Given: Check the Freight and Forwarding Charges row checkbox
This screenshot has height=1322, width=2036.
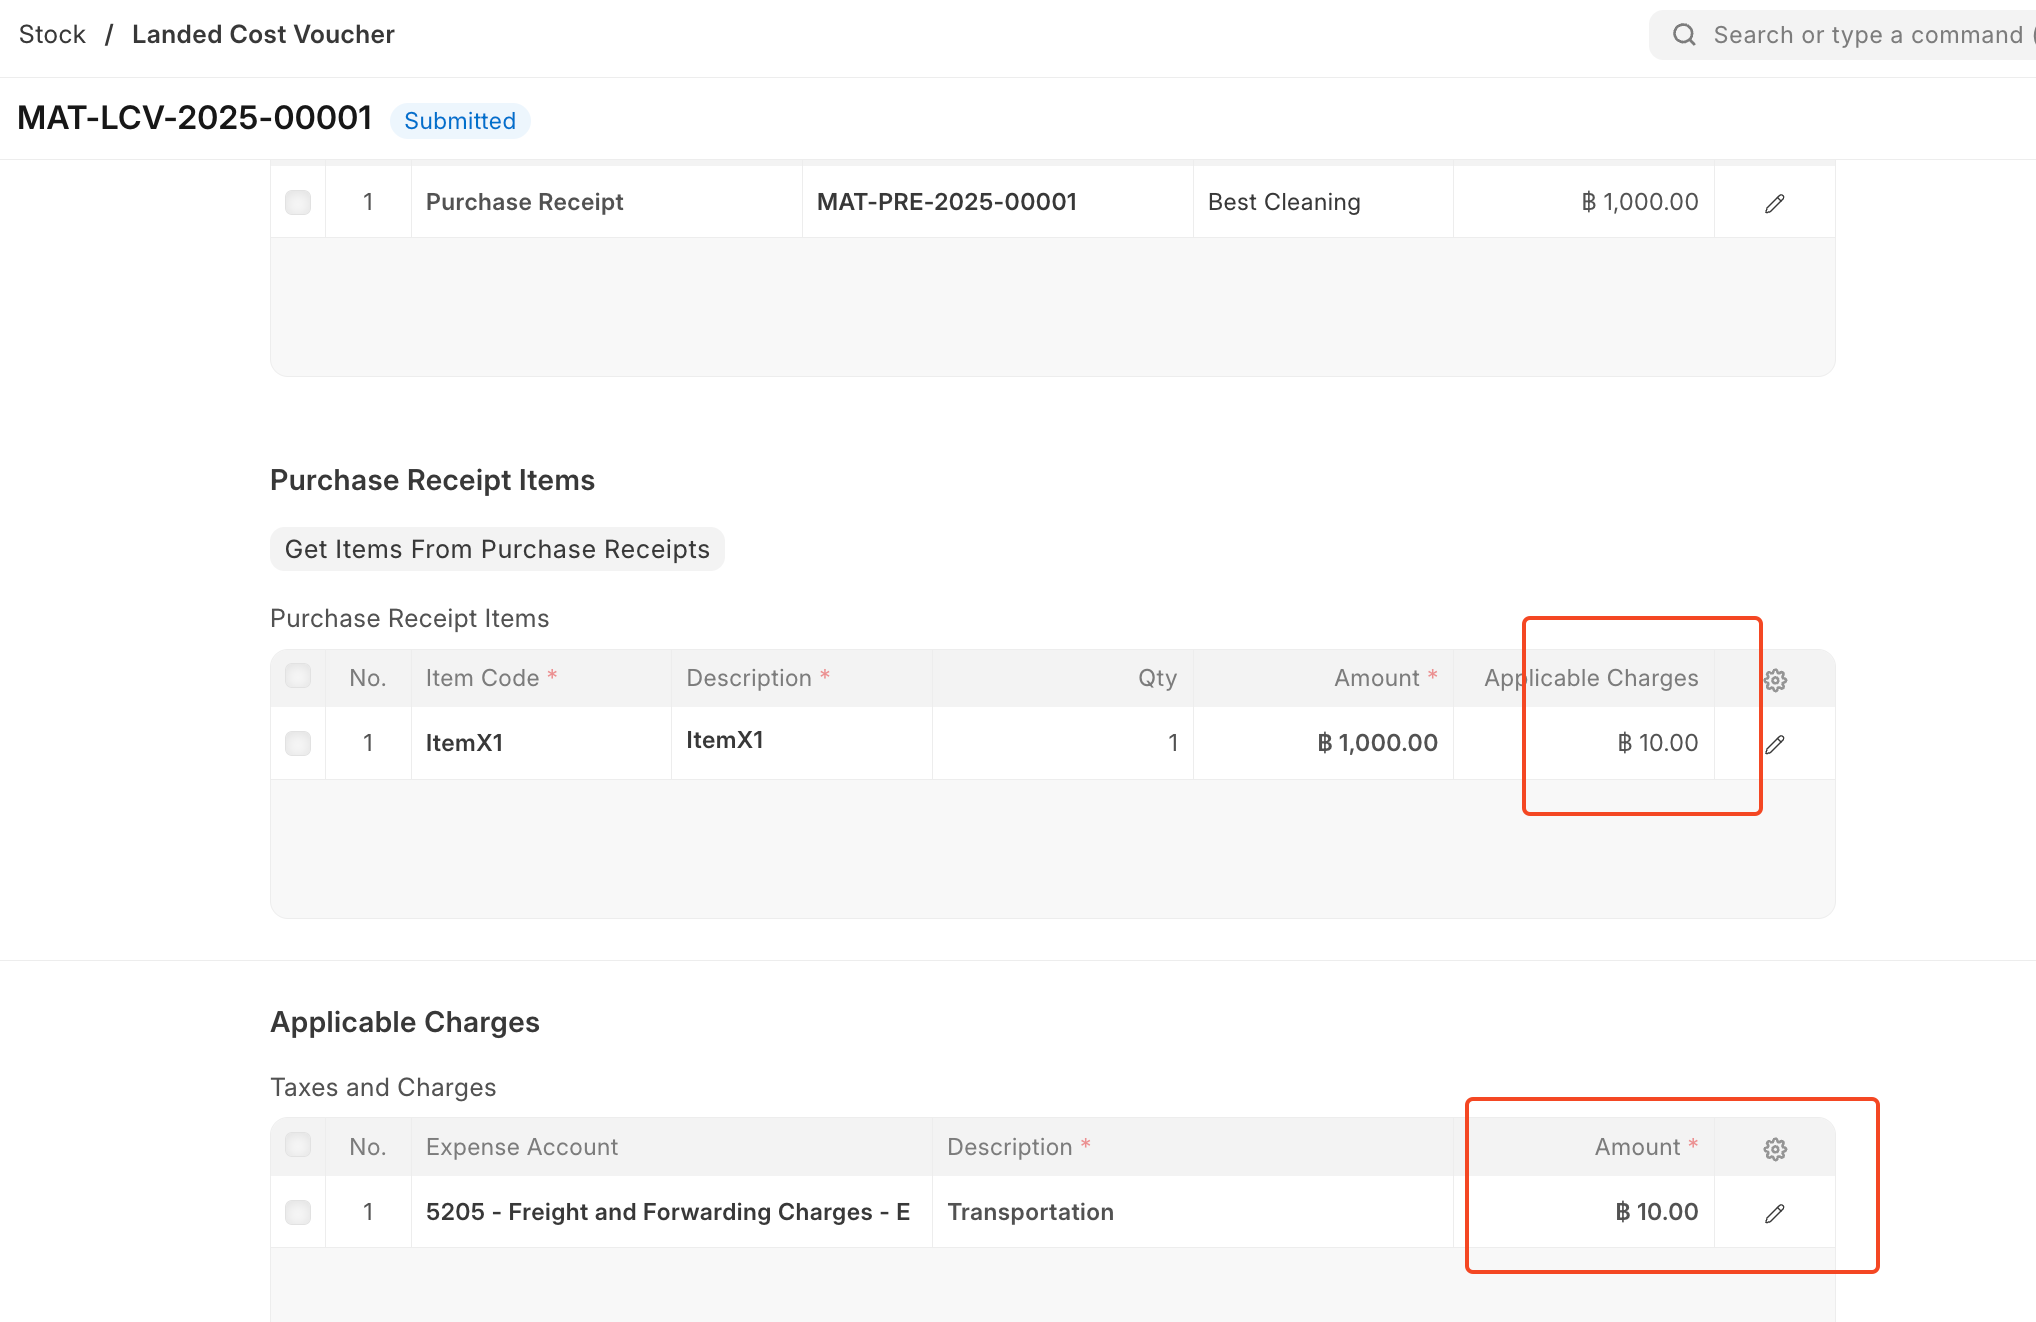Looking at the screenshot, I should tap(298, 1212).
